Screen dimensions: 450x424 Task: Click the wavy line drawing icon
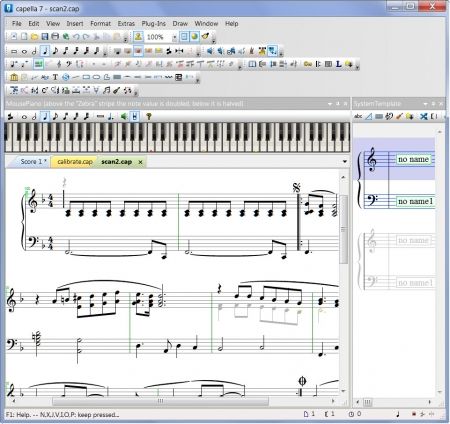tap(168, 77)
